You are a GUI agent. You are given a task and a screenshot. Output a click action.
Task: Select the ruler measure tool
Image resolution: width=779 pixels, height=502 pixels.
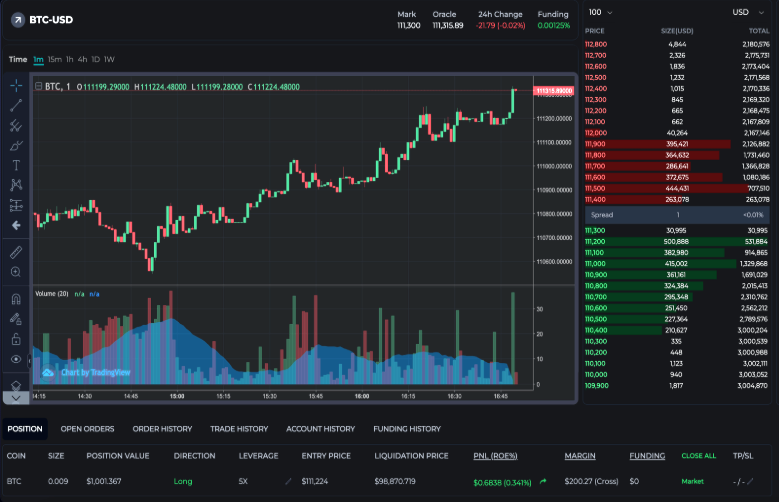[x=16, y=252]
